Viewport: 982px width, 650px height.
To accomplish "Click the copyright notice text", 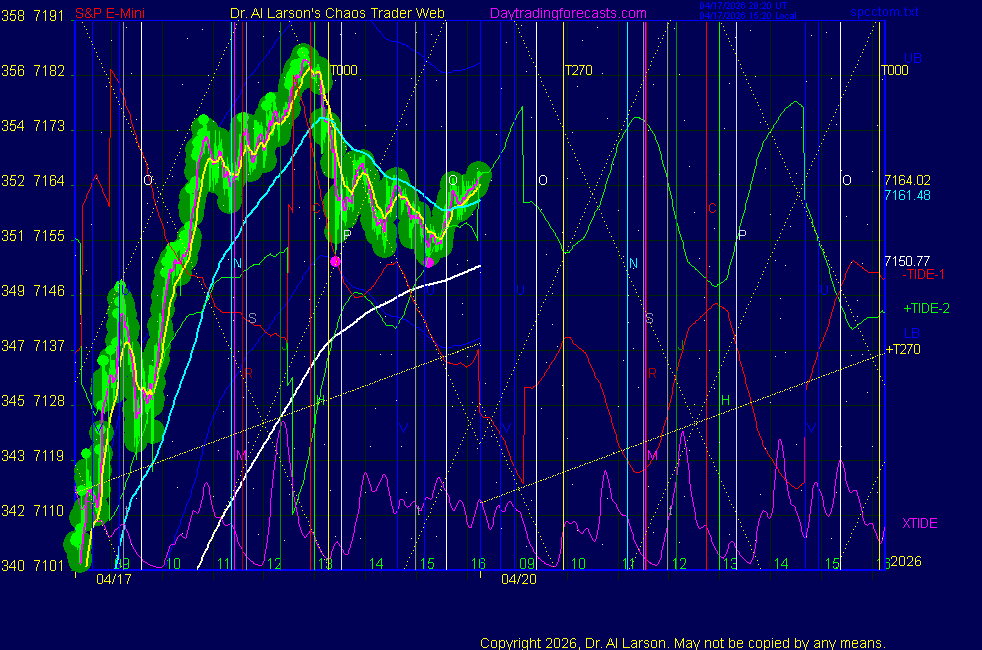I will (x=683, y=643).
